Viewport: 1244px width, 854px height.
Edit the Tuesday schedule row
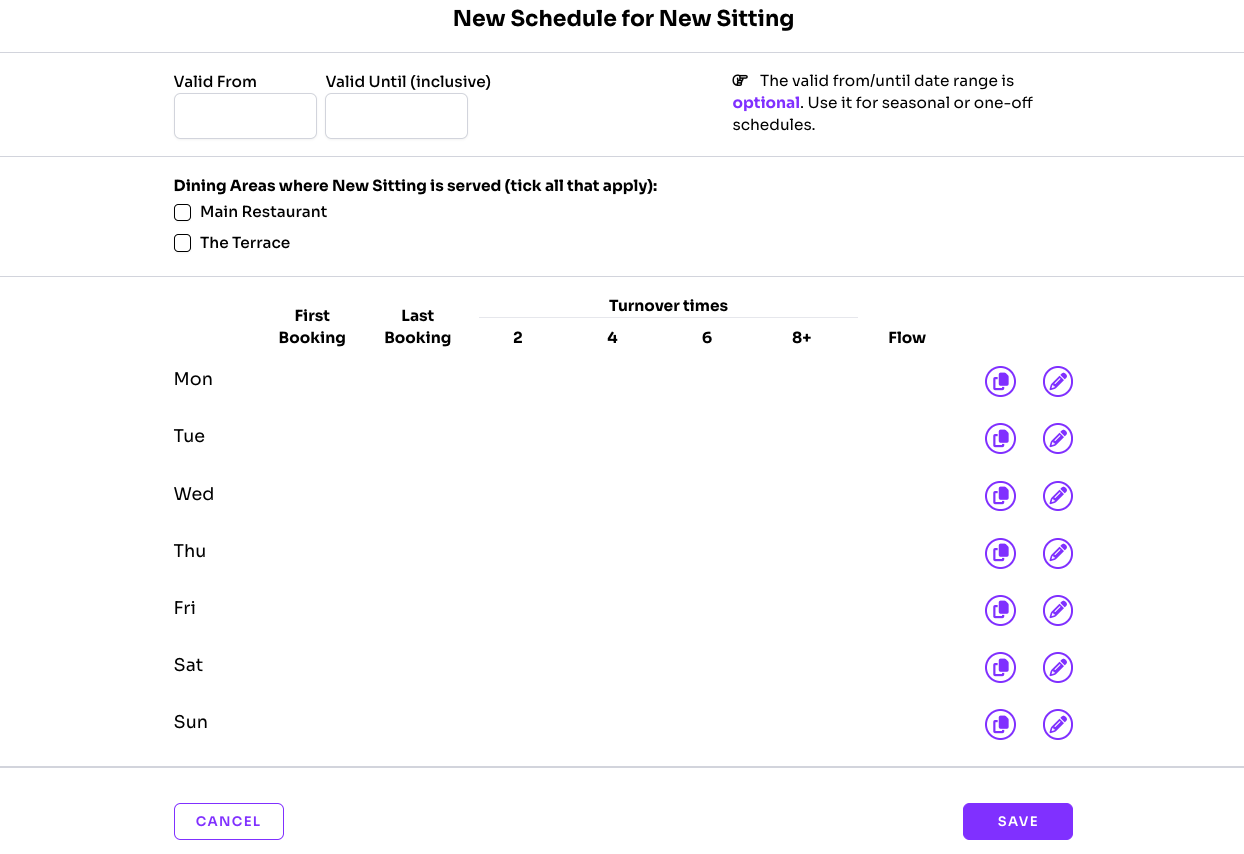1058,438
